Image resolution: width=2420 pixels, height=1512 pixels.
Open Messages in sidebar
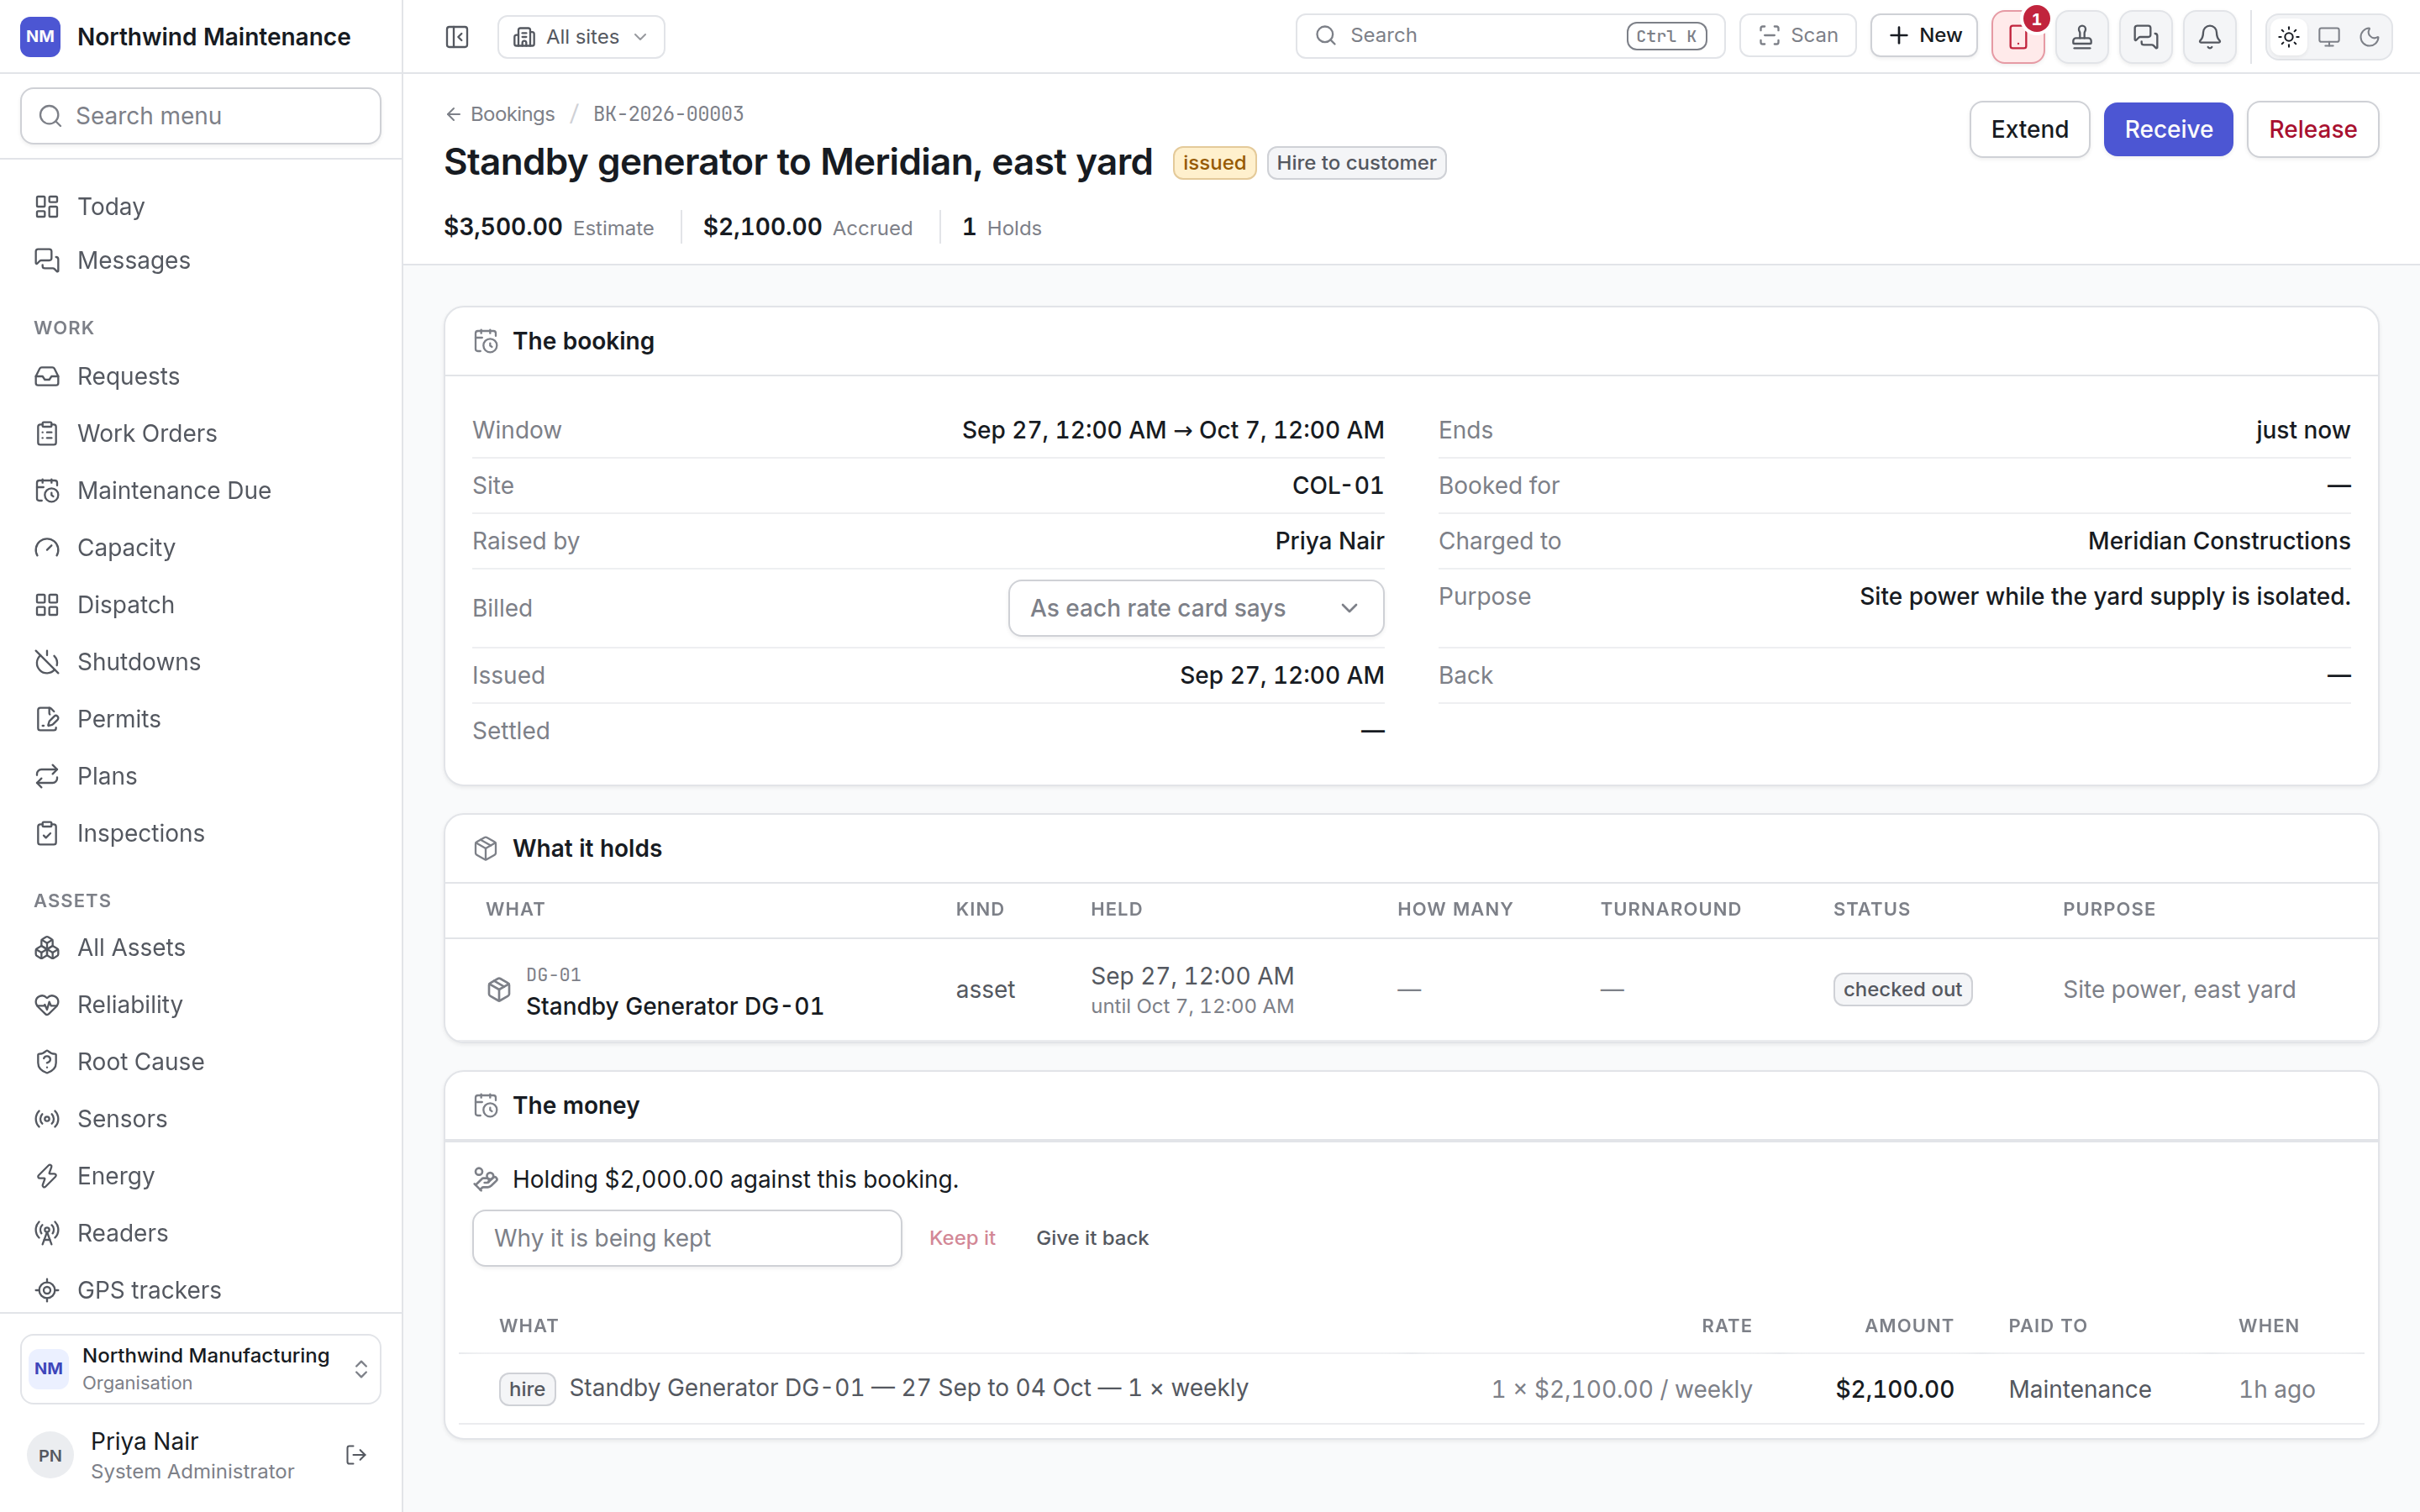201,260
